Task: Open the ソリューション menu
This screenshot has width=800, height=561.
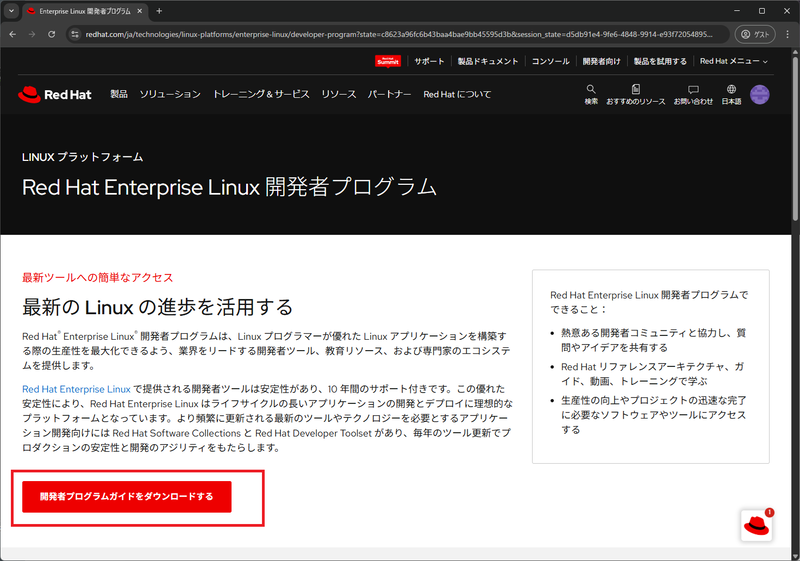Action: pos(170,94)
